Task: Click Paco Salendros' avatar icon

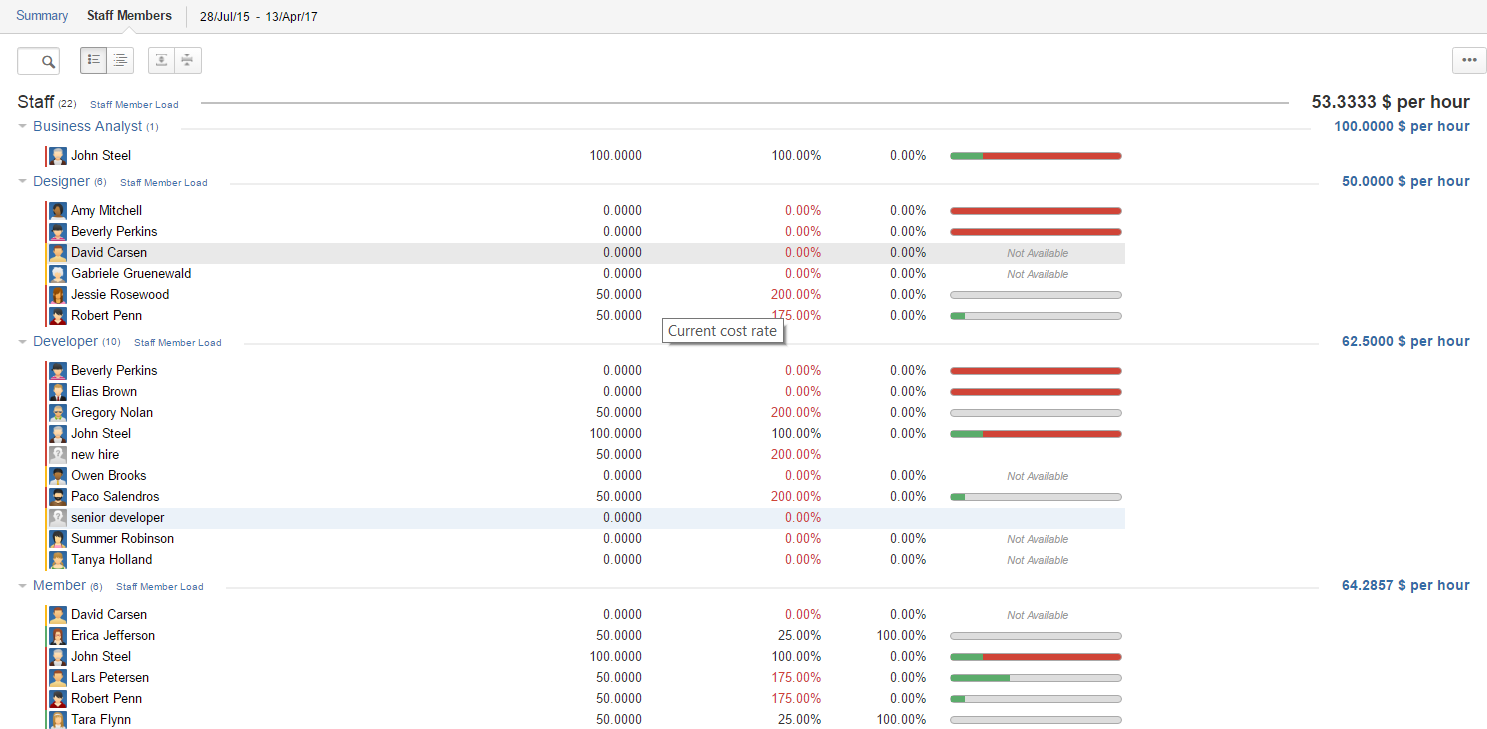Action: coord(58,497)
